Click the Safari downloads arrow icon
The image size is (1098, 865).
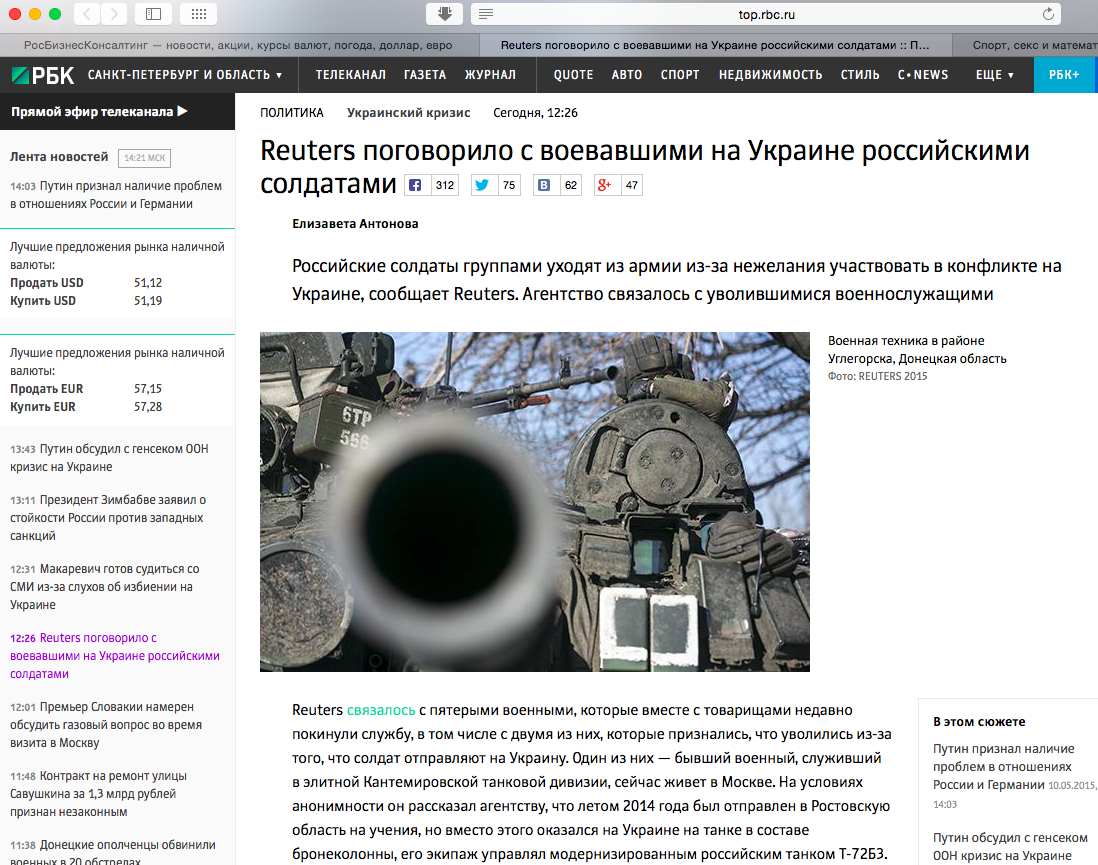pyautogui.click(x=444, y=14)
